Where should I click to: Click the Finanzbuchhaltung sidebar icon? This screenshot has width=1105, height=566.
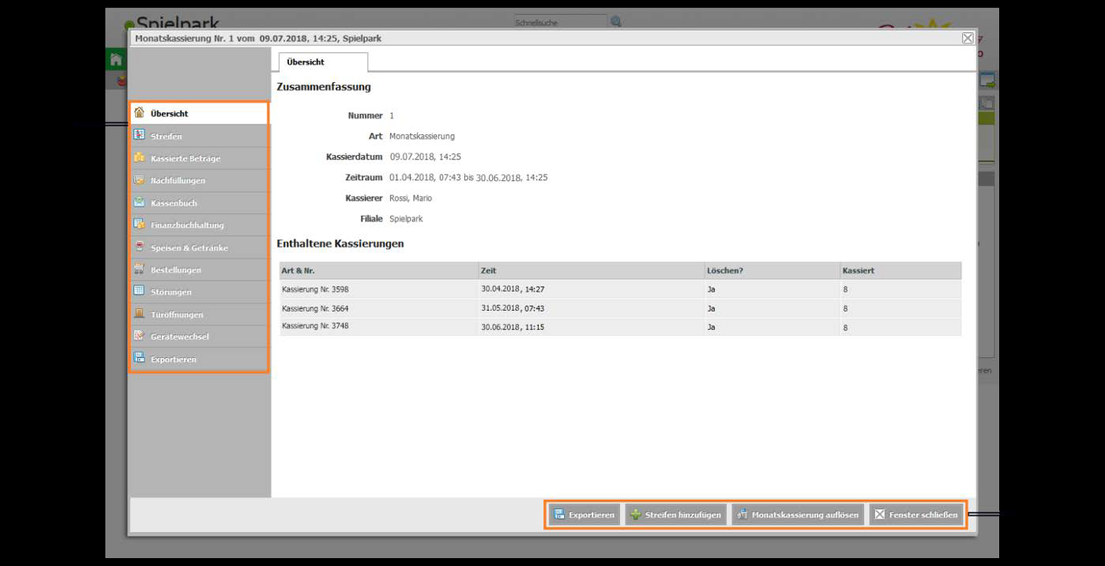pyautogui.click(x=140, y=225)
